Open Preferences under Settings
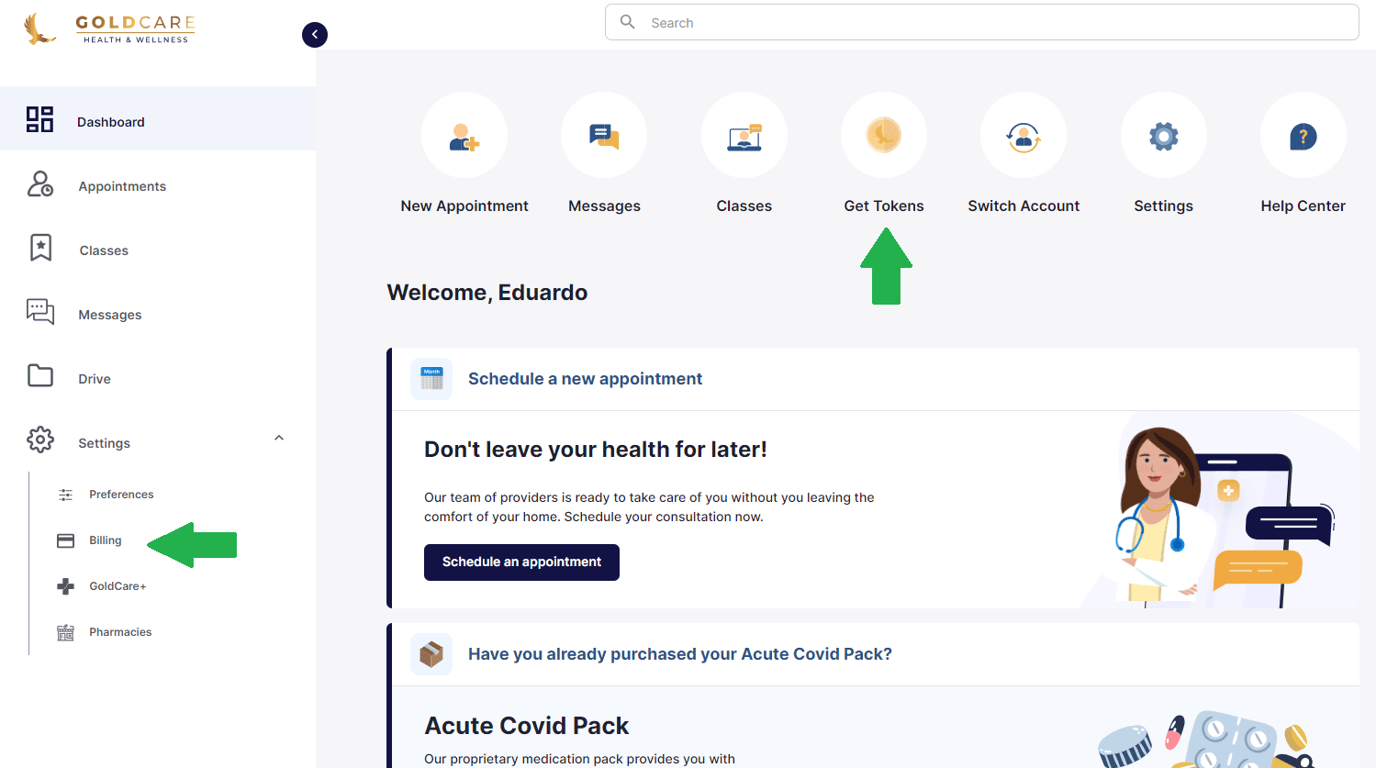 click(121, 494)
